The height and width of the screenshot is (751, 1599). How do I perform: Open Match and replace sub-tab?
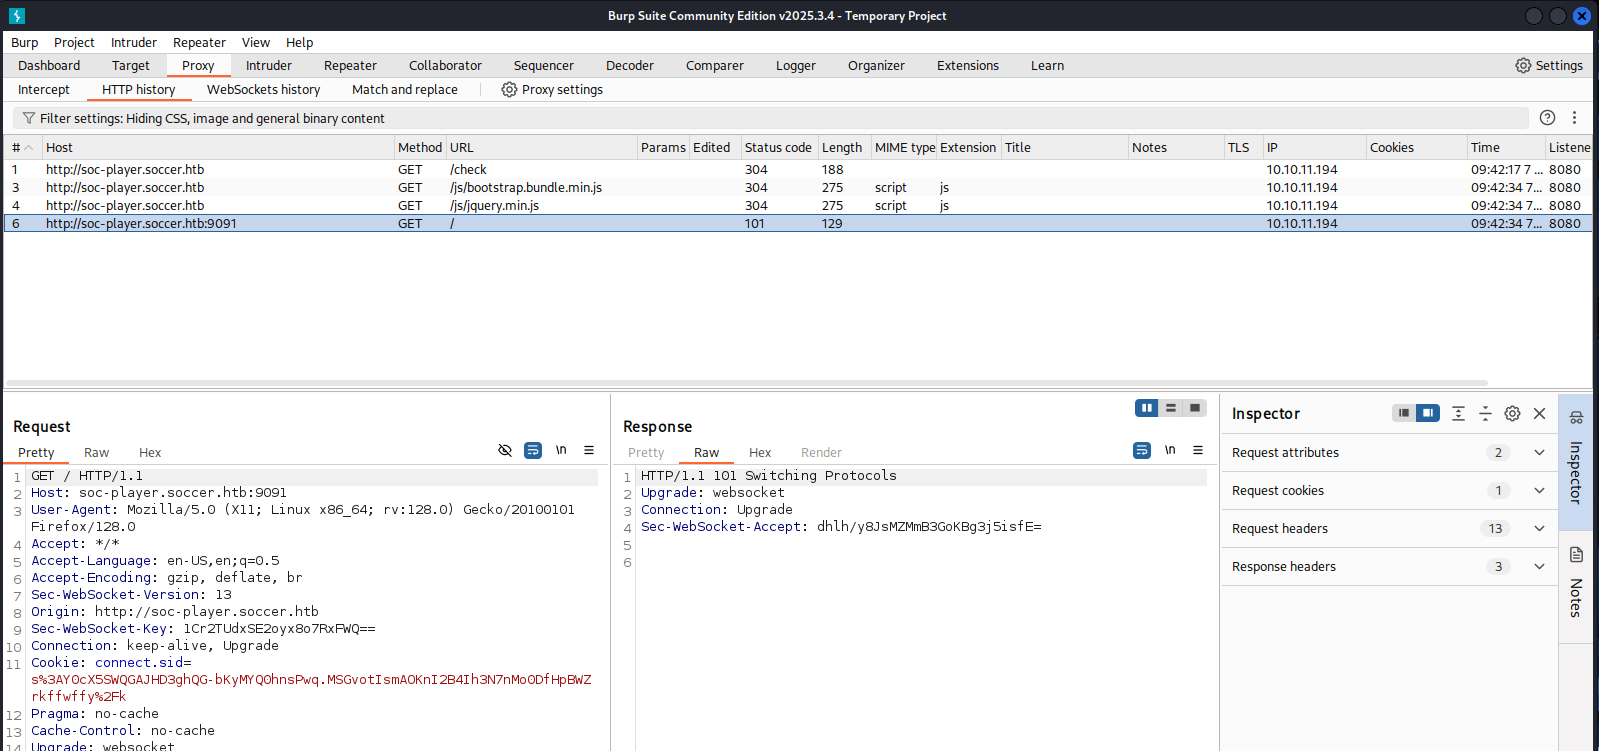pyautogui.click(x=405, y=89)
